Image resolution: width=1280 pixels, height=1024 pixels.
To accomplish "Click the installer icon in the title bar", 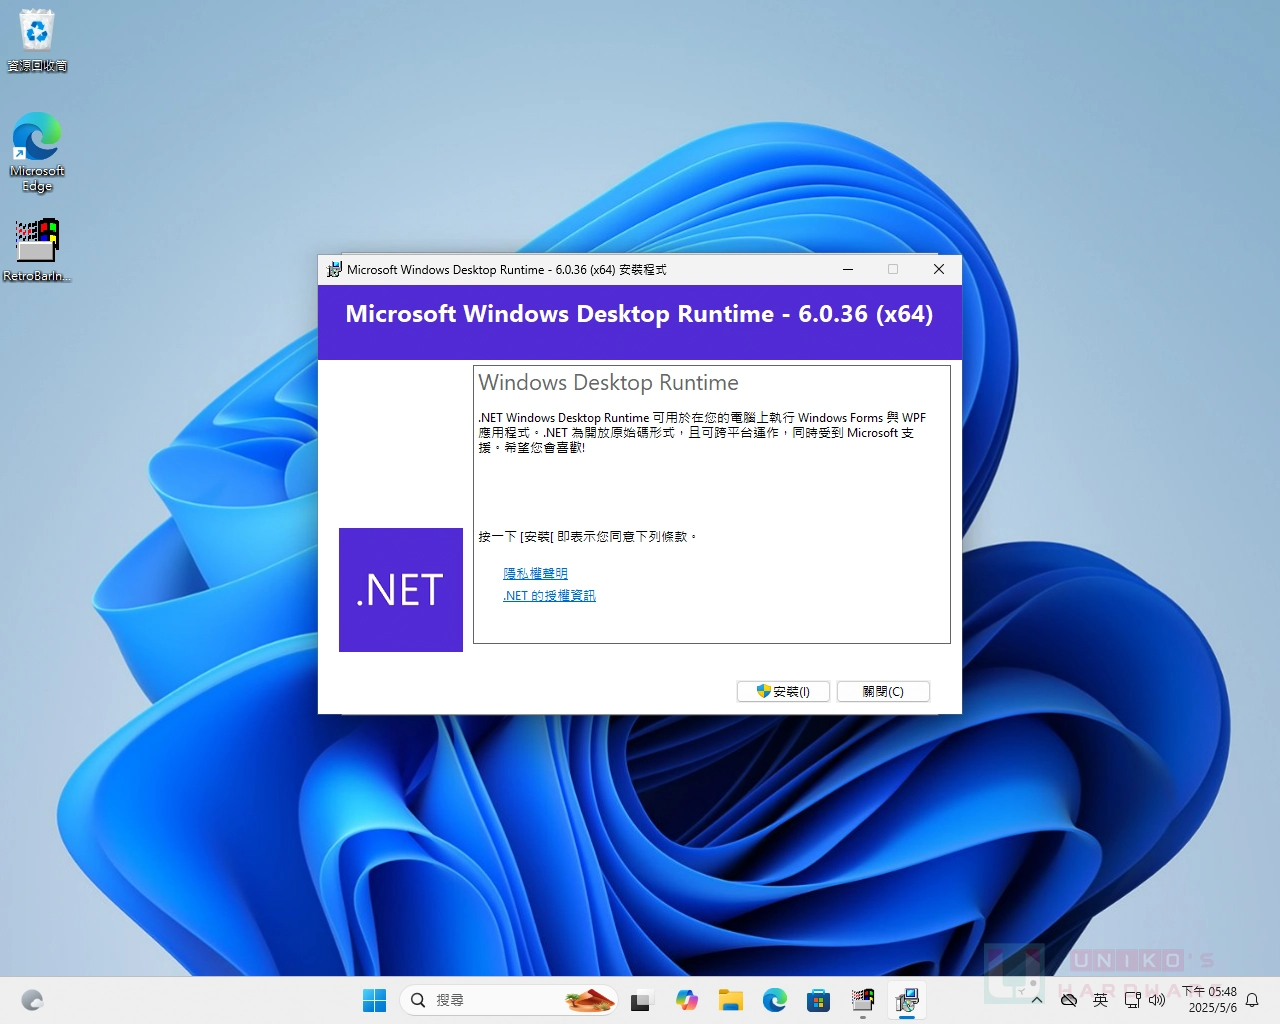I will pos(334,269).
